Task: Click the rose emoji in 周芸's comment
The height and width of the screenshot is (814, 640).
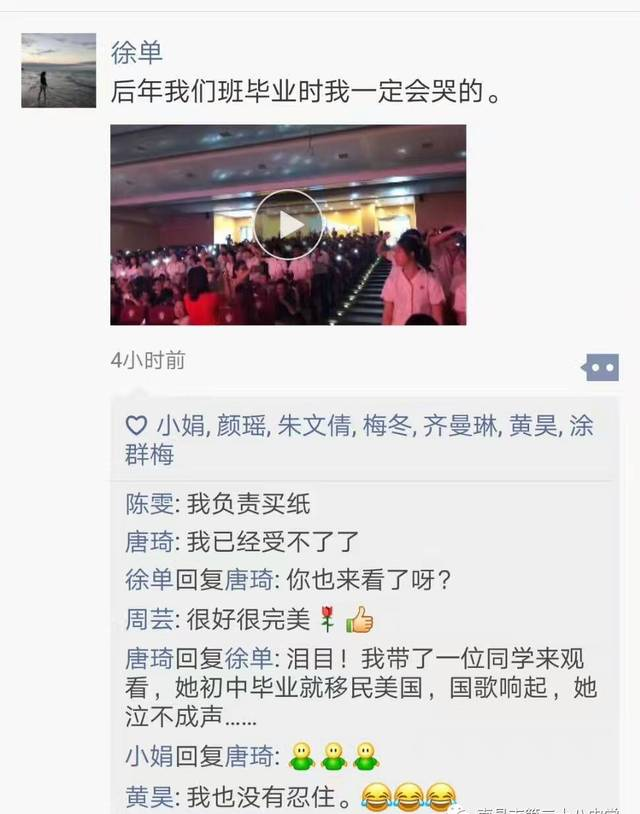Action: tap(327, 619)
